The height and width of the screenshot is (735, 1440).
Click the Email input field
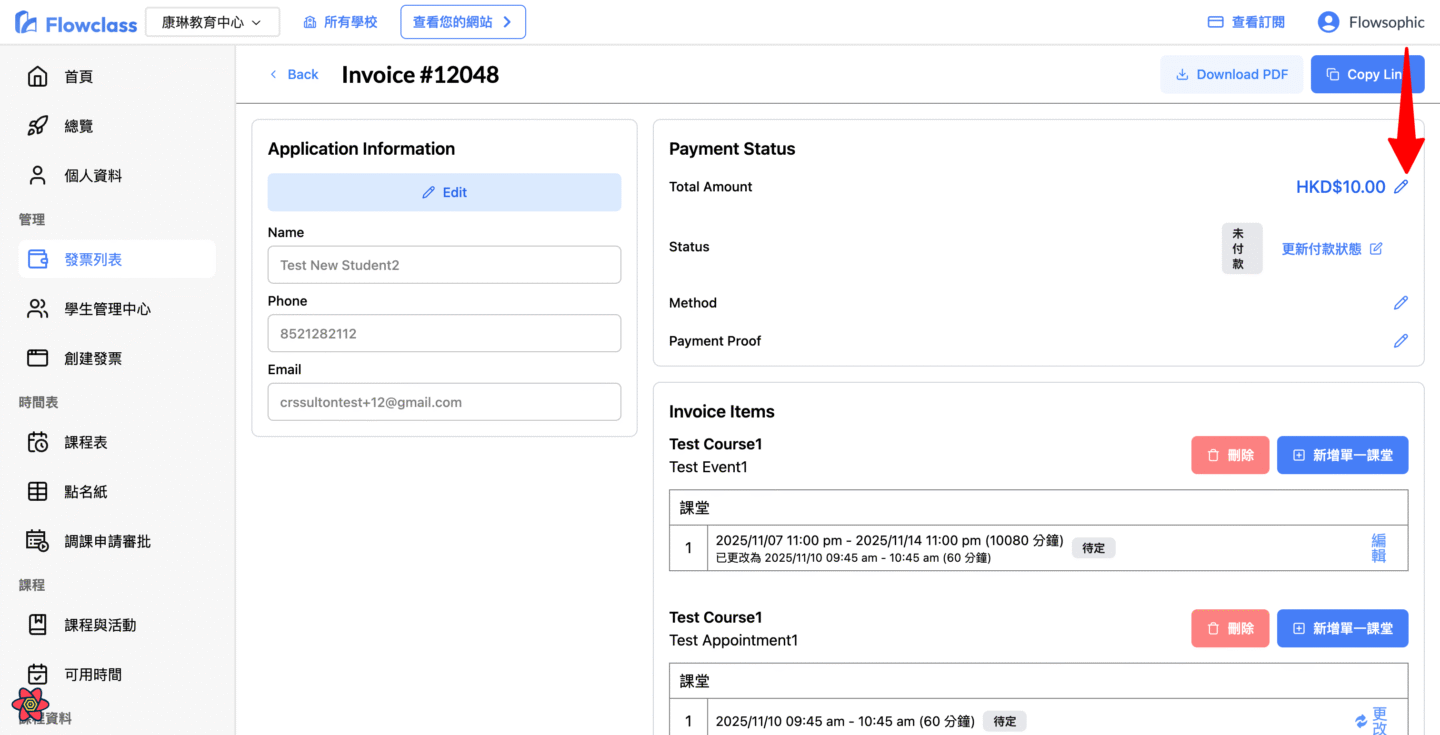444,402
